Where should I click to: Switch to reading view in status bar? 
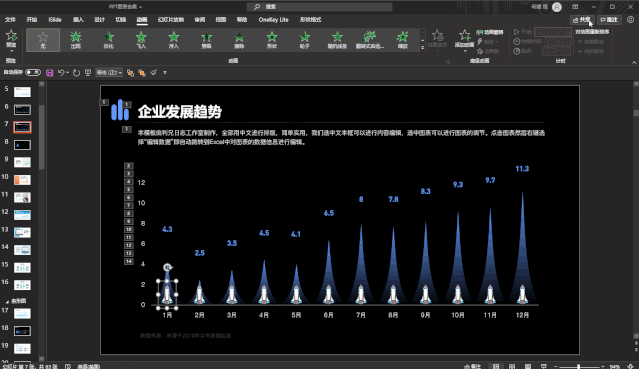pyautogui.click(x=528, y=366)
